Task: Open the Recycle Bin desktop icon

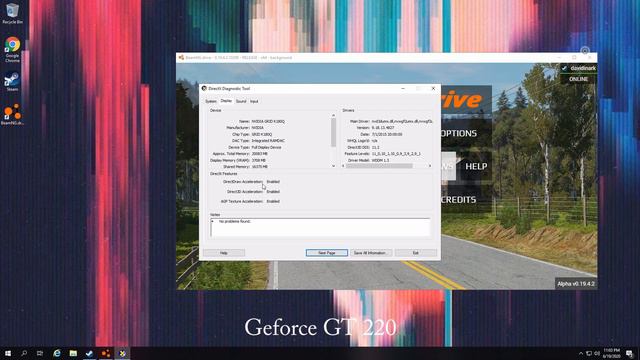Action: tap(12, 13)
